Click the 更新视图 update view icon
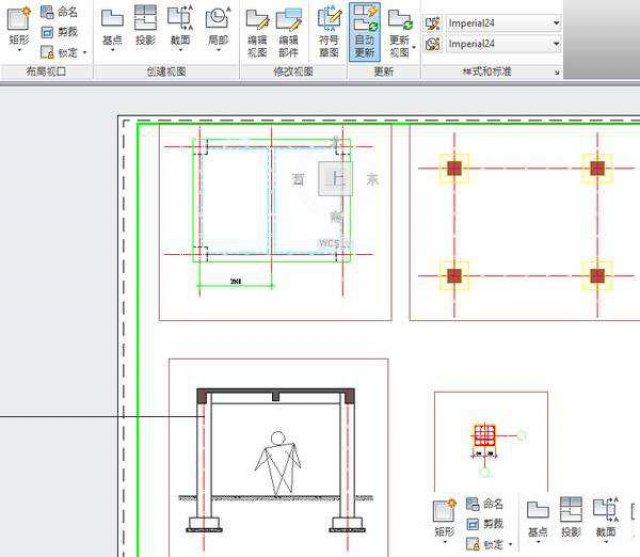 click(x=400, y=30)
